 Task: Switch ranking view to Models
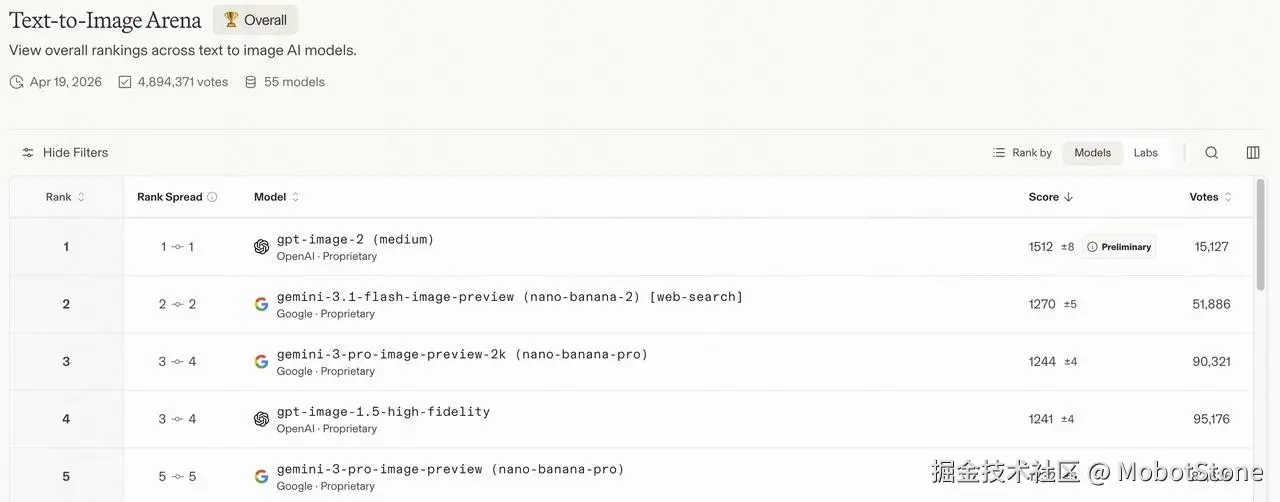click(x=1092, y=153)
